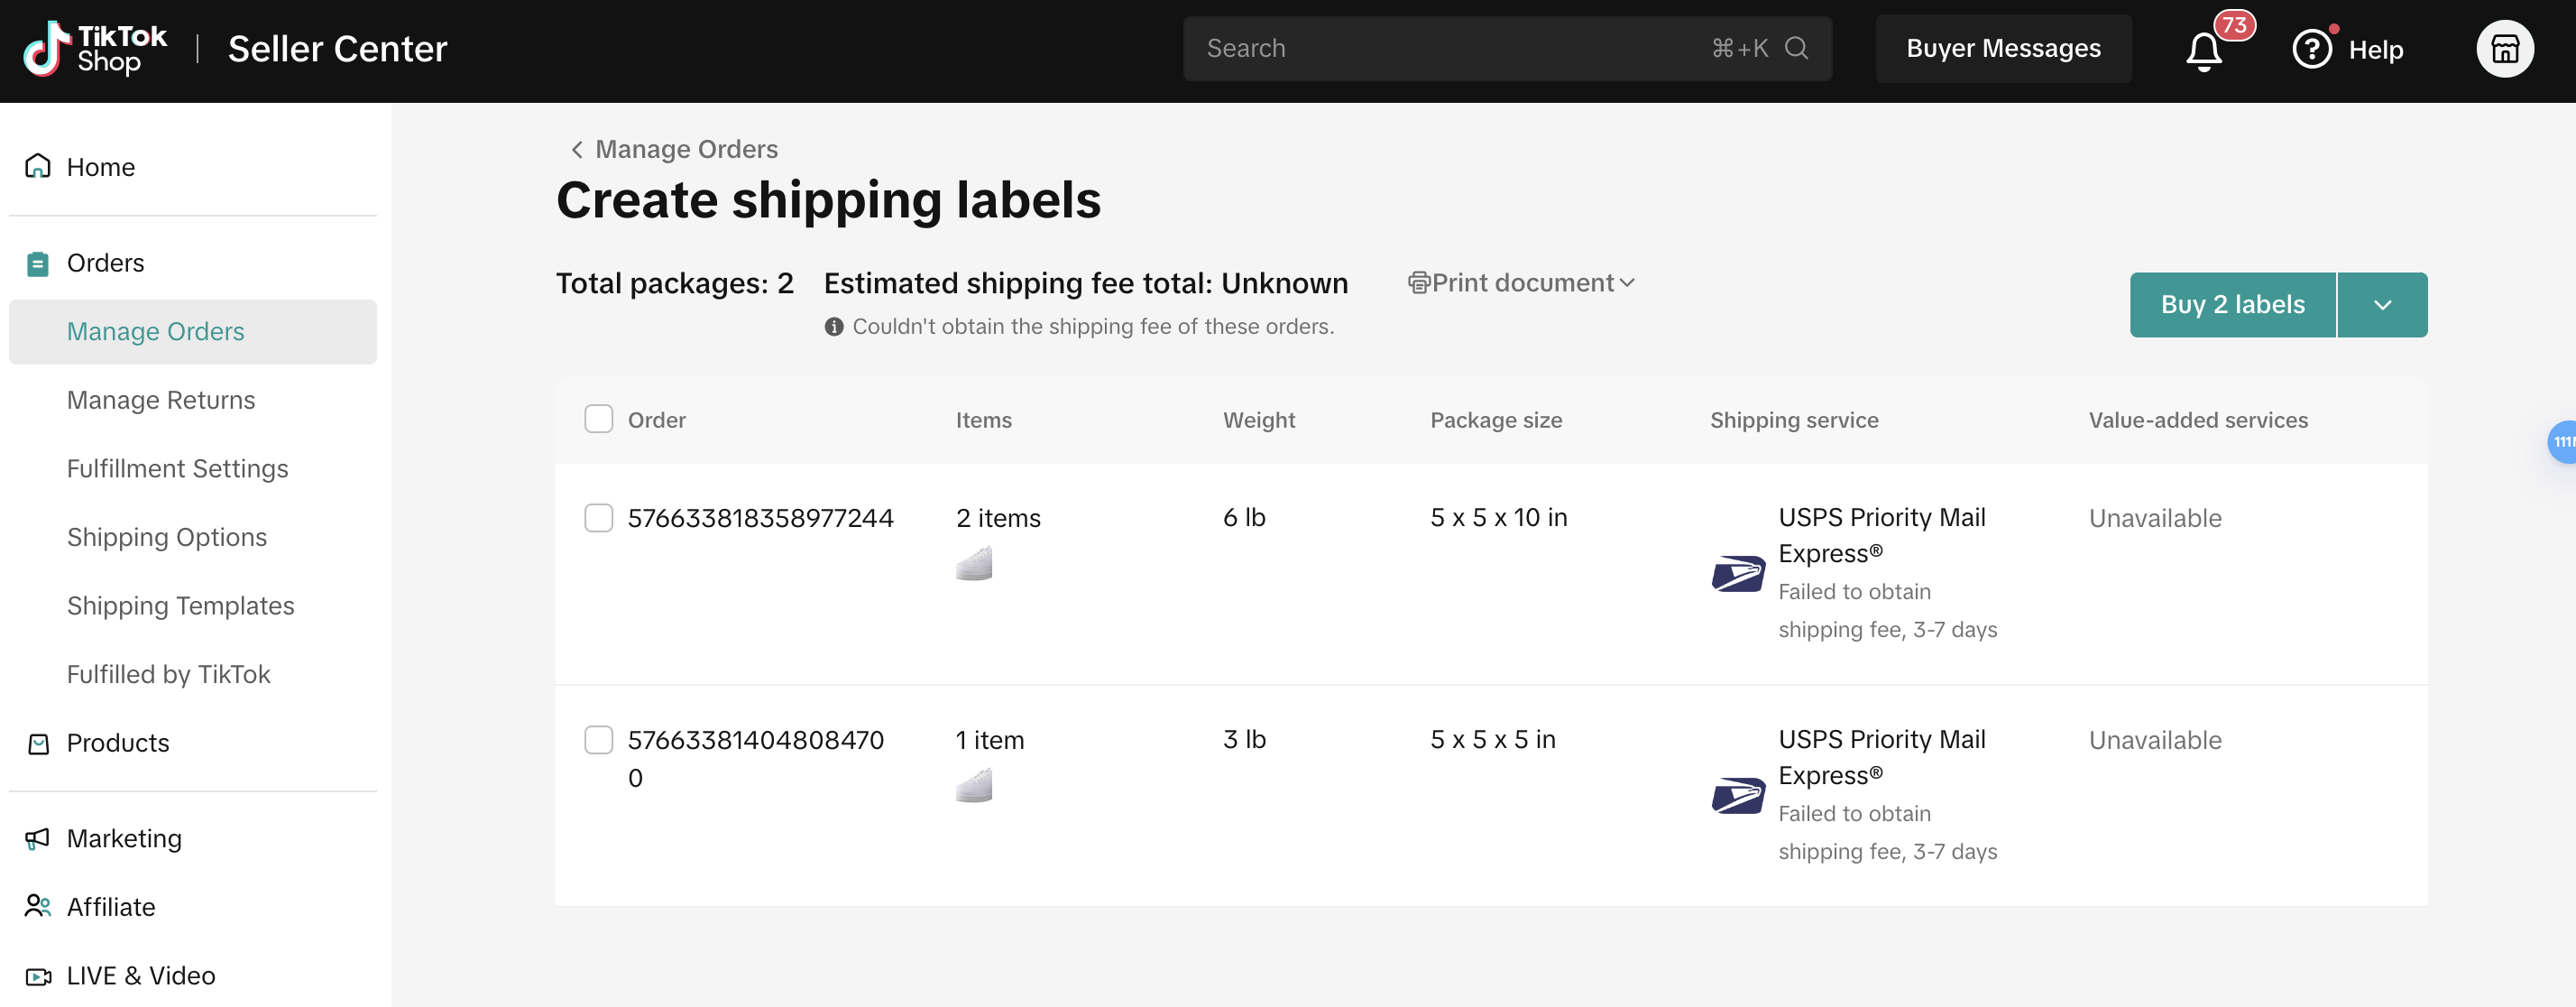2576x1007 pixels.
Task: Select Shipping Templates in the sidebar menu
Action: [180, 606]
